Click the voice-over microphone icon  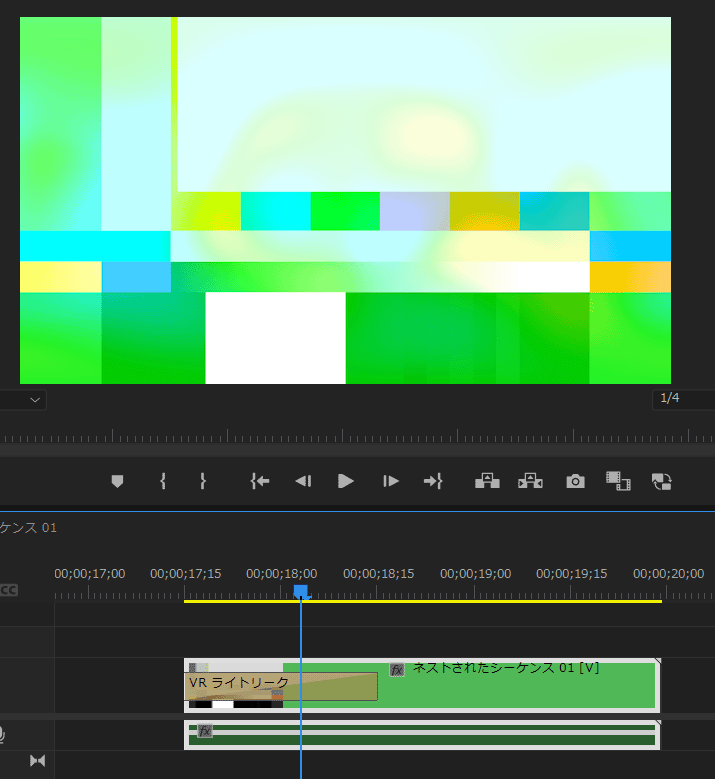[x=1, y=734]
